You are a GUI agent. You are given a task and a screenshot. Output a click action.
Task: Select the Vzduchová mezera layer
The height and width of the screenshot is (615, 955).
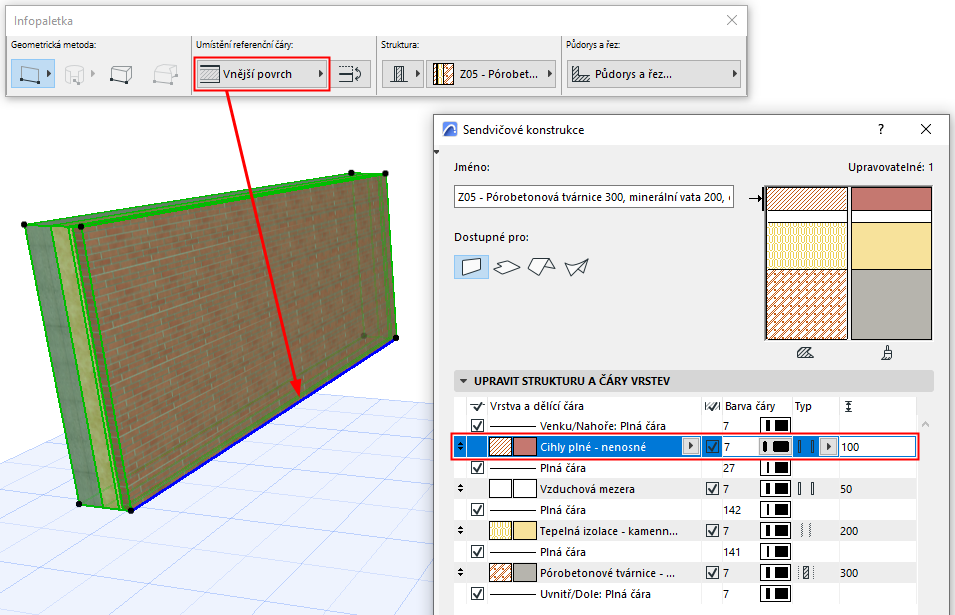tap(685, 488)
